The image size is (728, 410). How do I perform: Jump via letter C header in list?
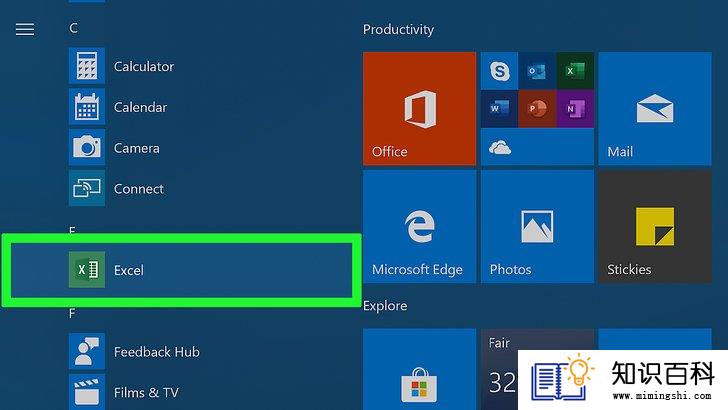coord(73,28)
